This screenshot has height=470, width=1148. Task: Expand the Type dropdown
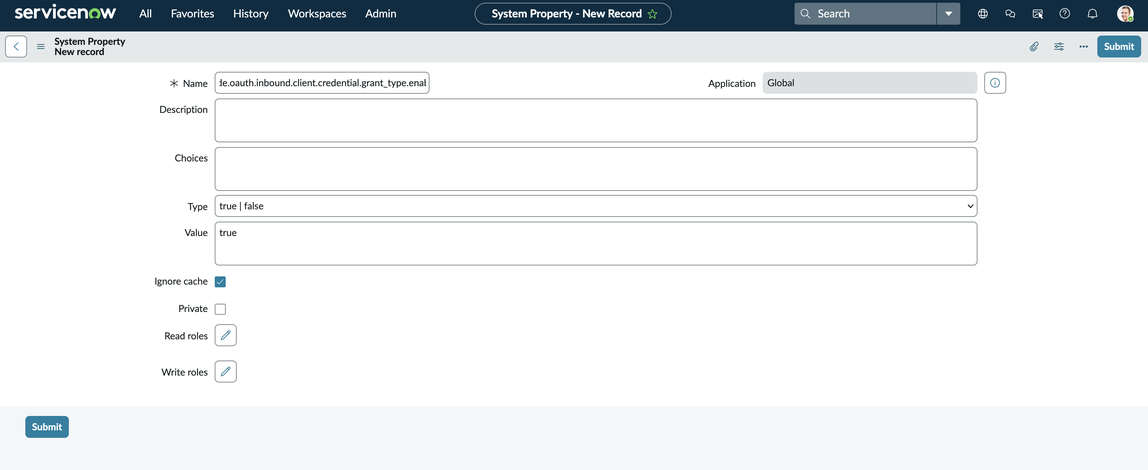pos(595,206)
